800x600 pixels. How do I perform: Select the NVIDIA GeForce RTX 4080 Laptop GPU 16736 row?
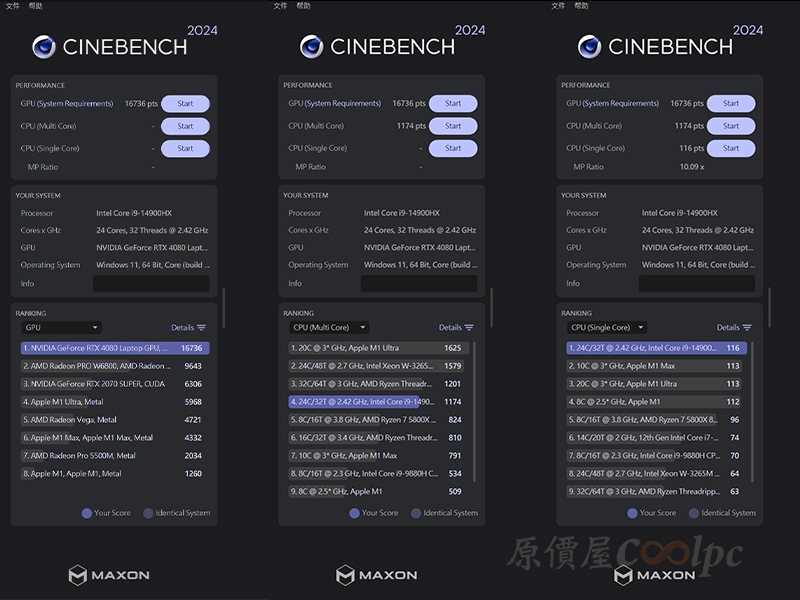click(115, 348)
